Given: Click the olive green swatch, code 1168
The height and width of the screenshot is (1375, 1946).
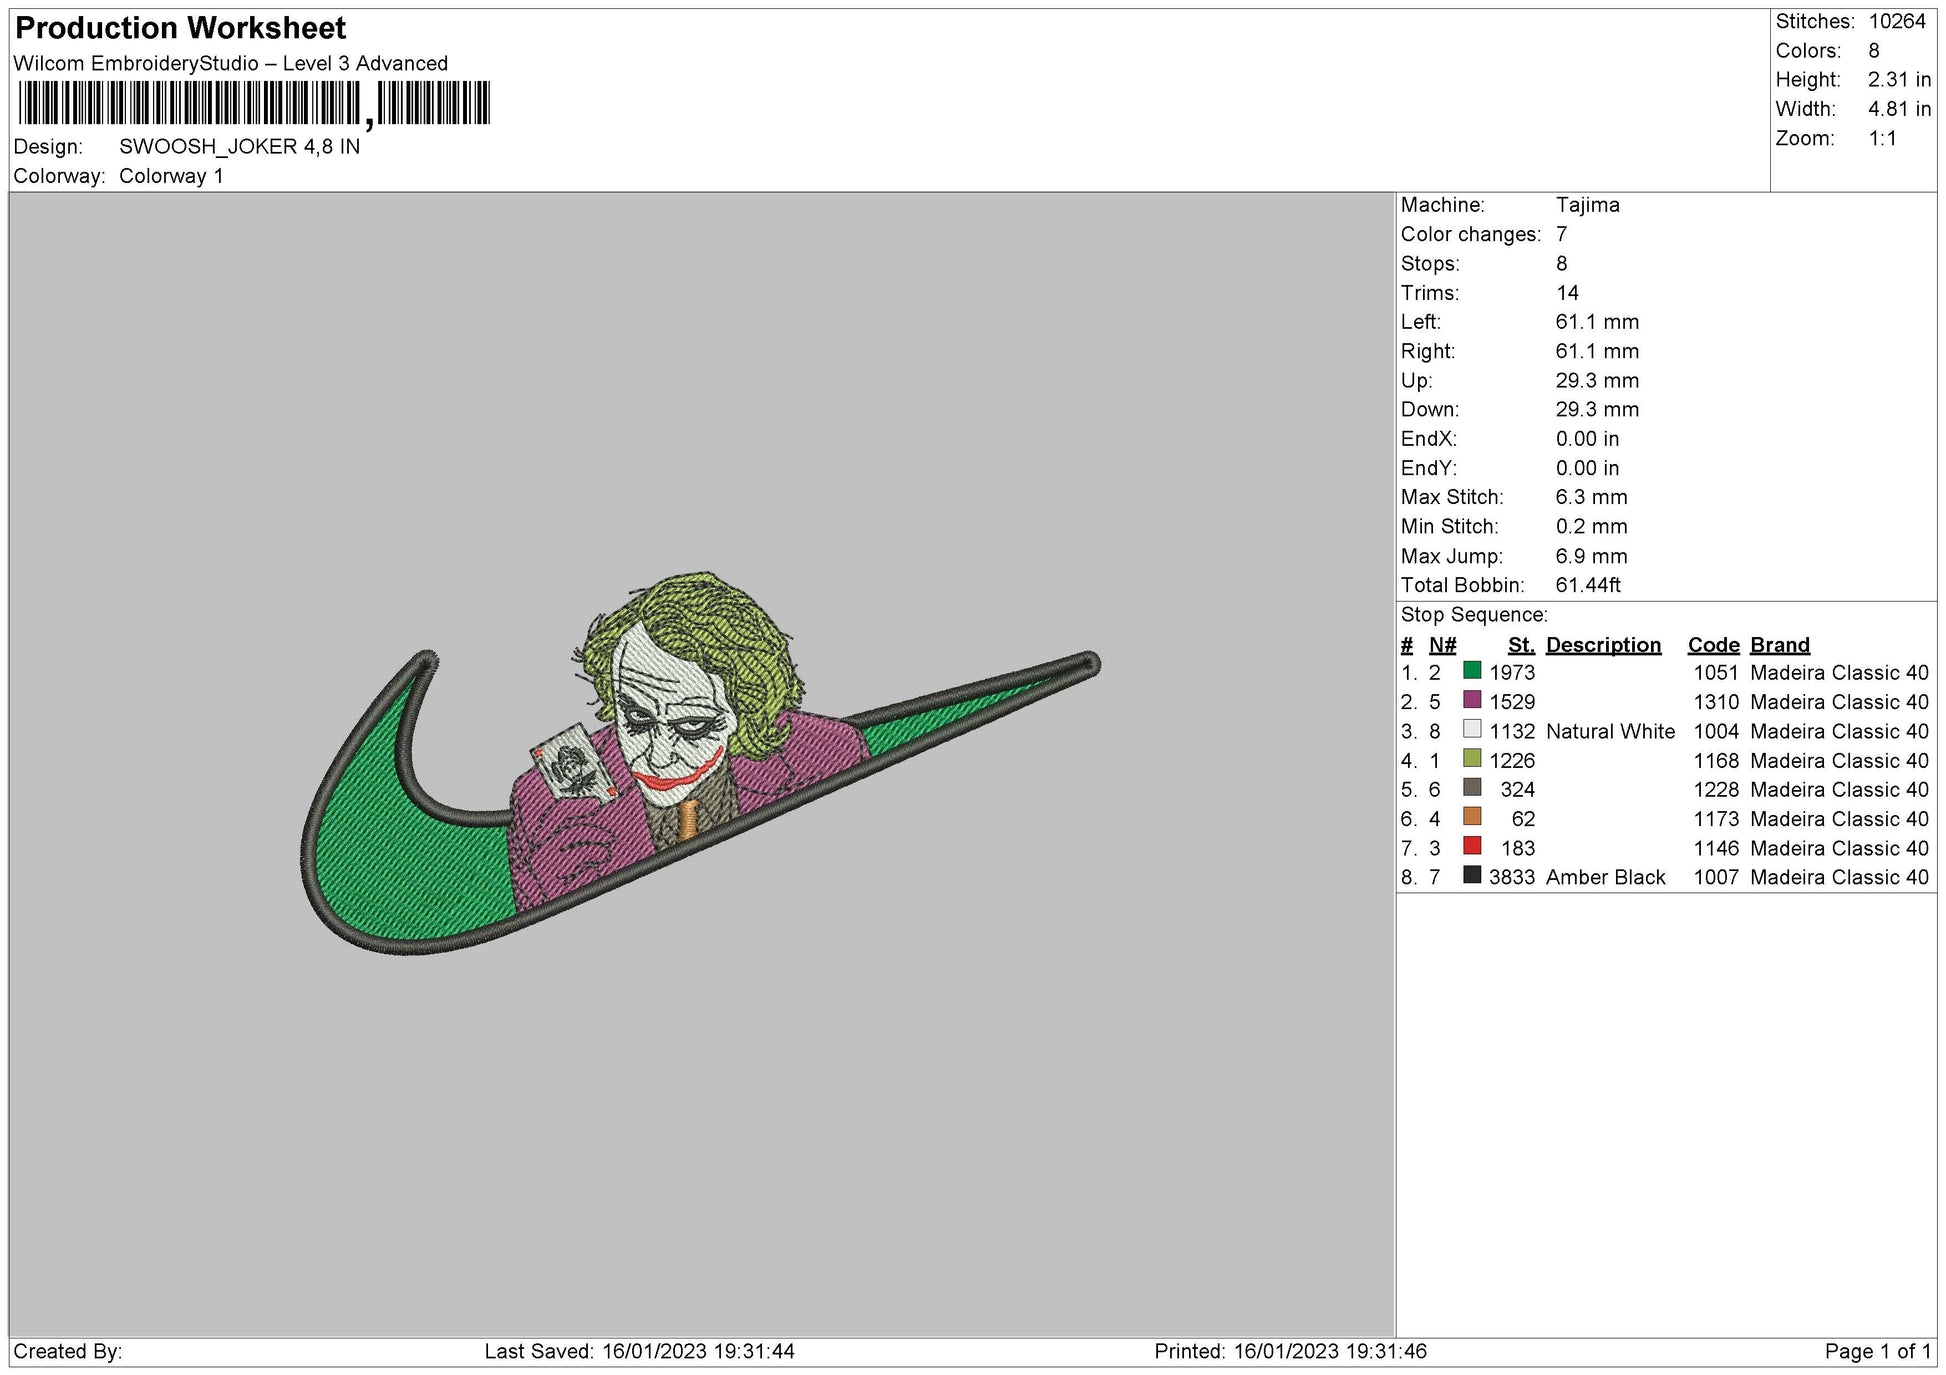Looking at the screenshot, I should tap(1471, 759).
